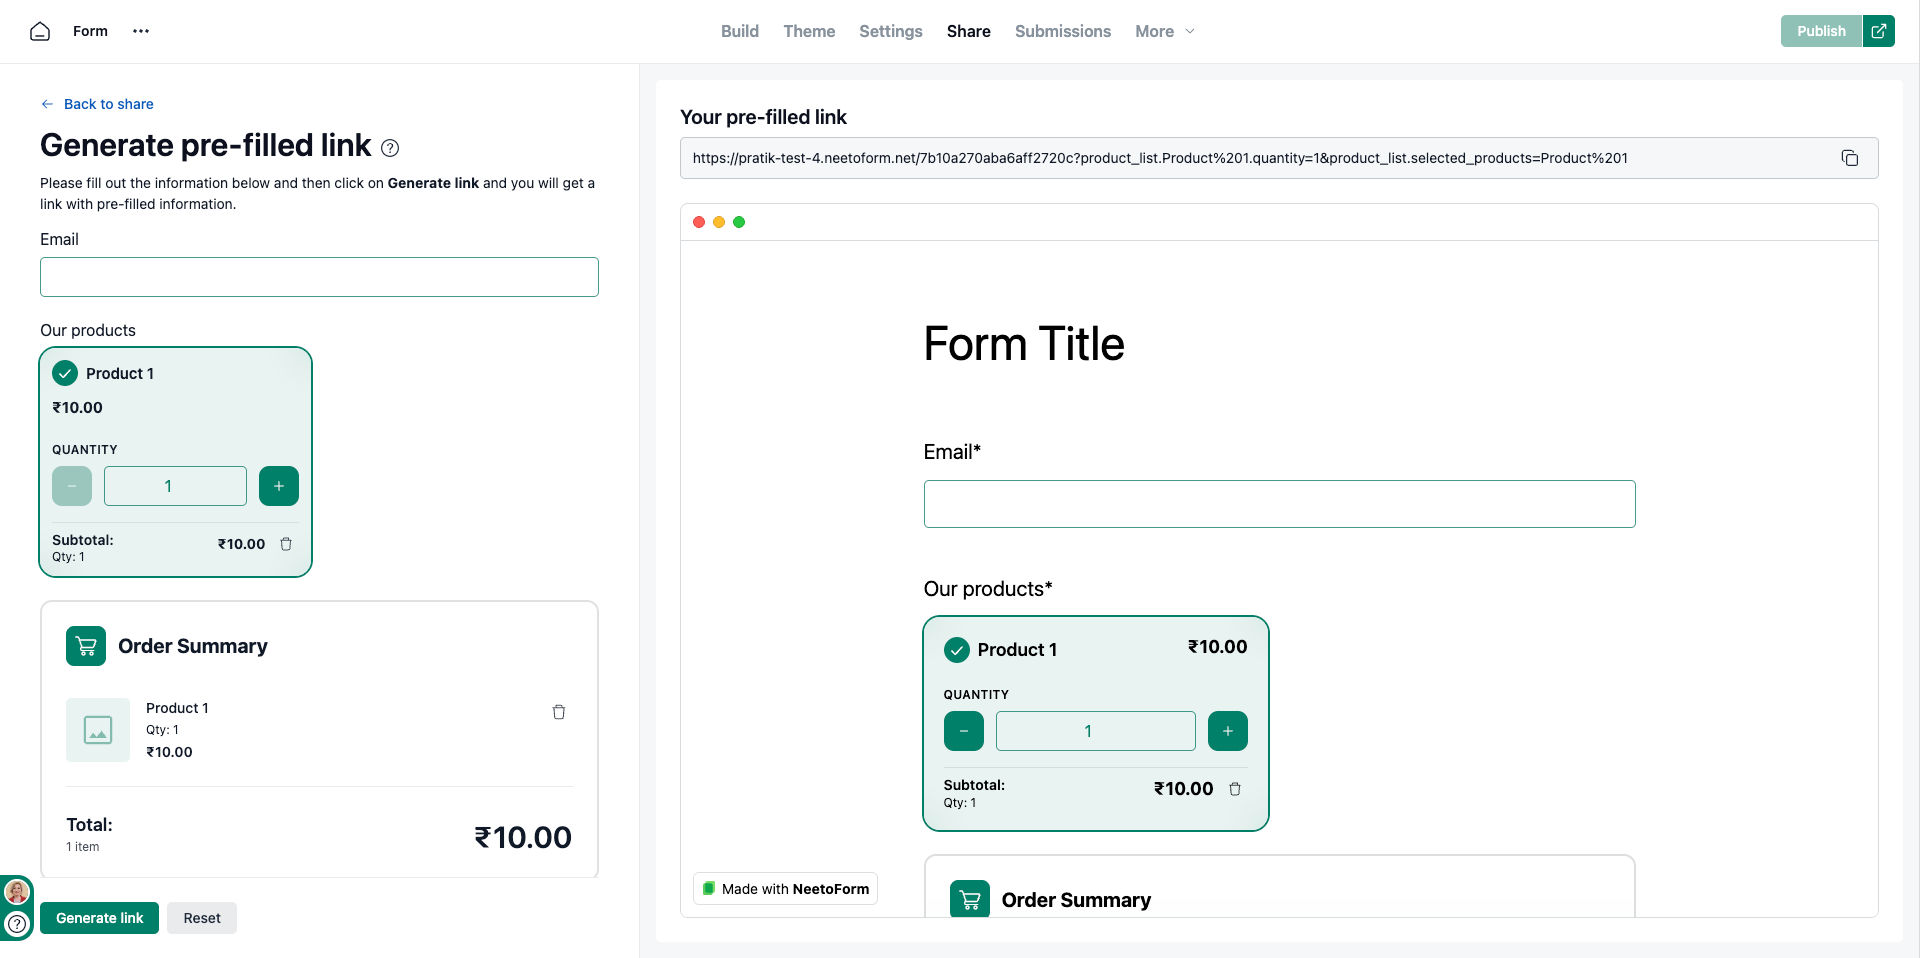This screenshot has height=958, width=1920.
Task: Open published form in new tab icon
Action: 1879,31
